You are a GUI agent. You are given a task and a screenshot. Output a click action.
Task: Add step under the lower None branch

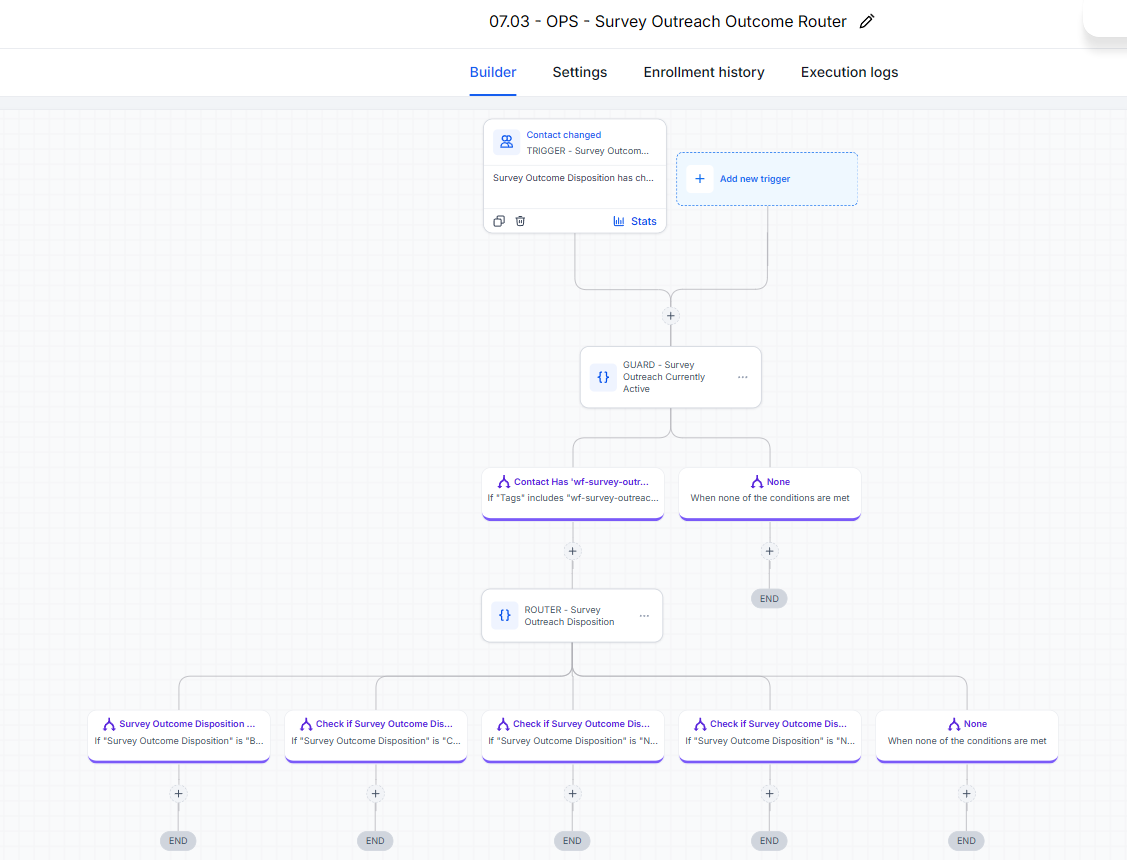pos(966,793)
